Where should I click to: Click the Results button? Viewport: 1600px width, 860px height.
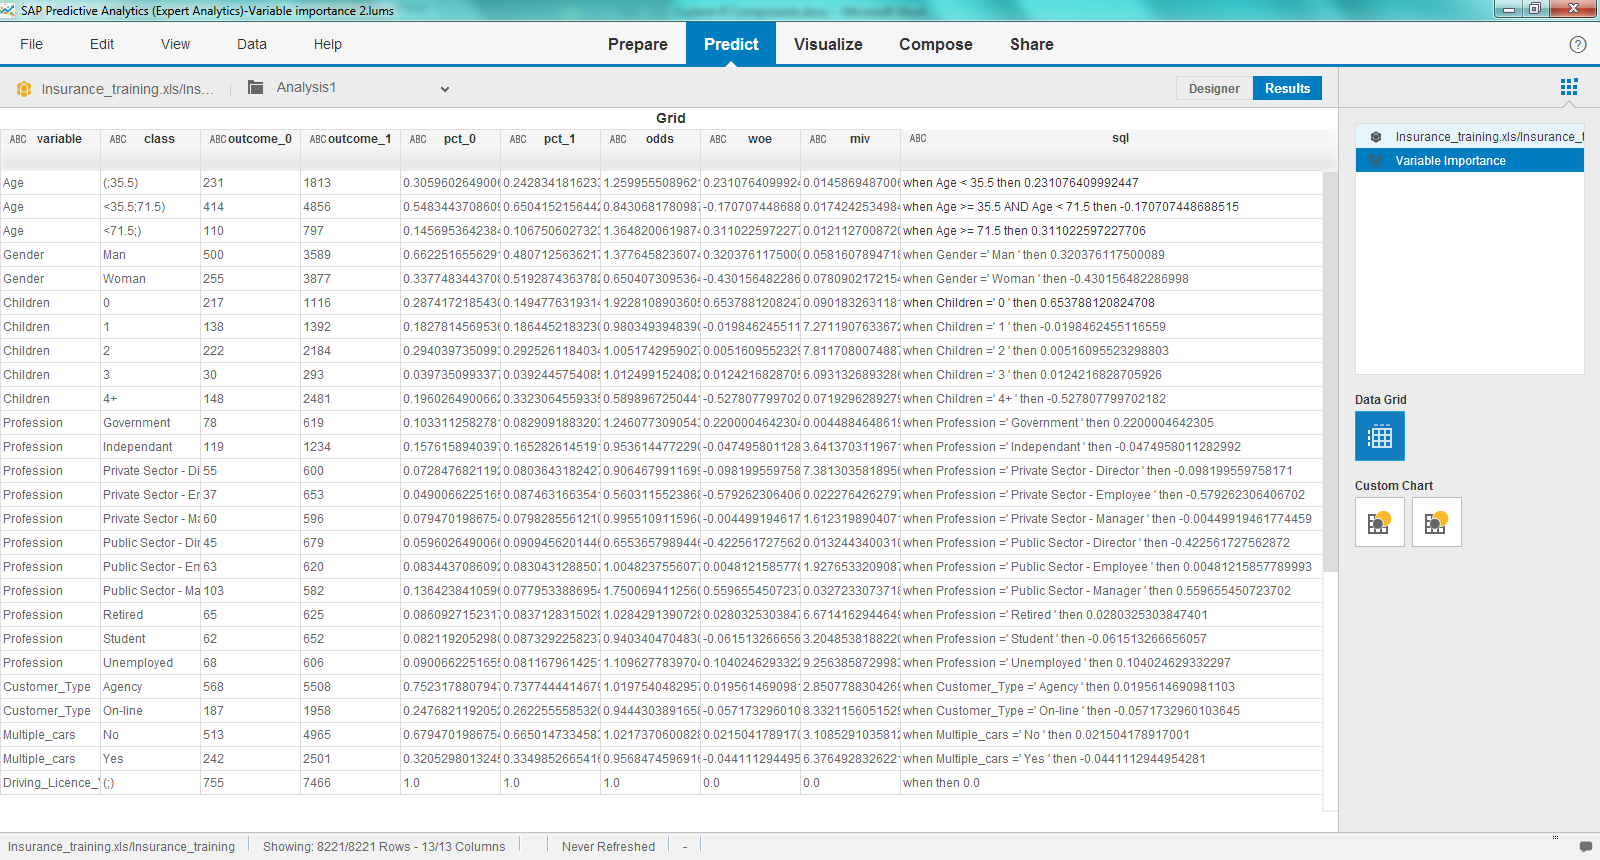tap(1287, 88)
